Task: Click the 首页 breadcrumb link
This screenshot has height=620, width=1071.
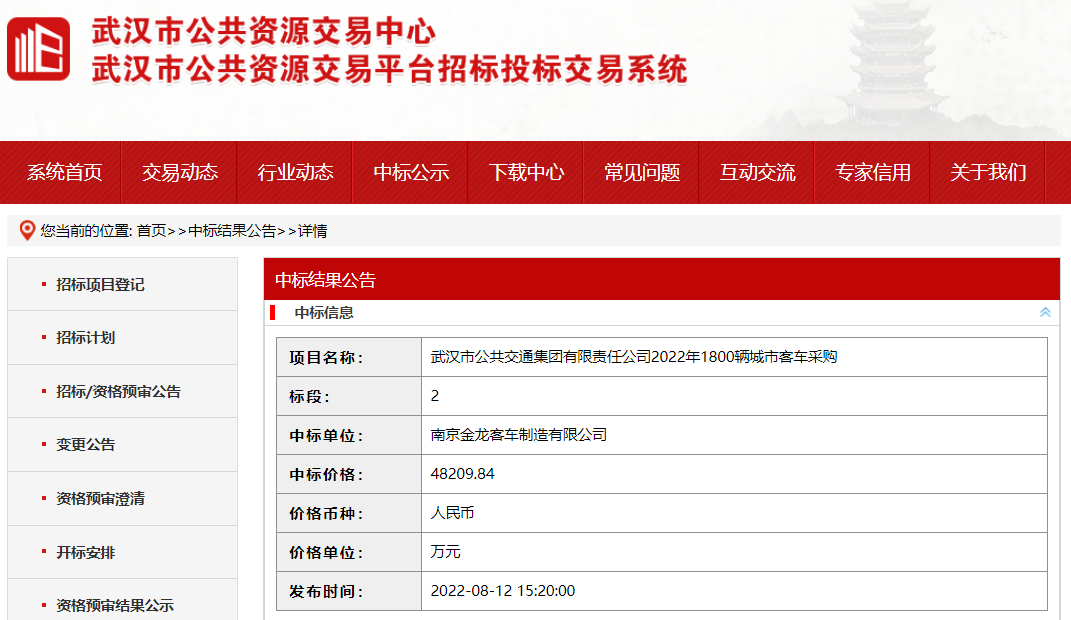Action: point(151,231)
